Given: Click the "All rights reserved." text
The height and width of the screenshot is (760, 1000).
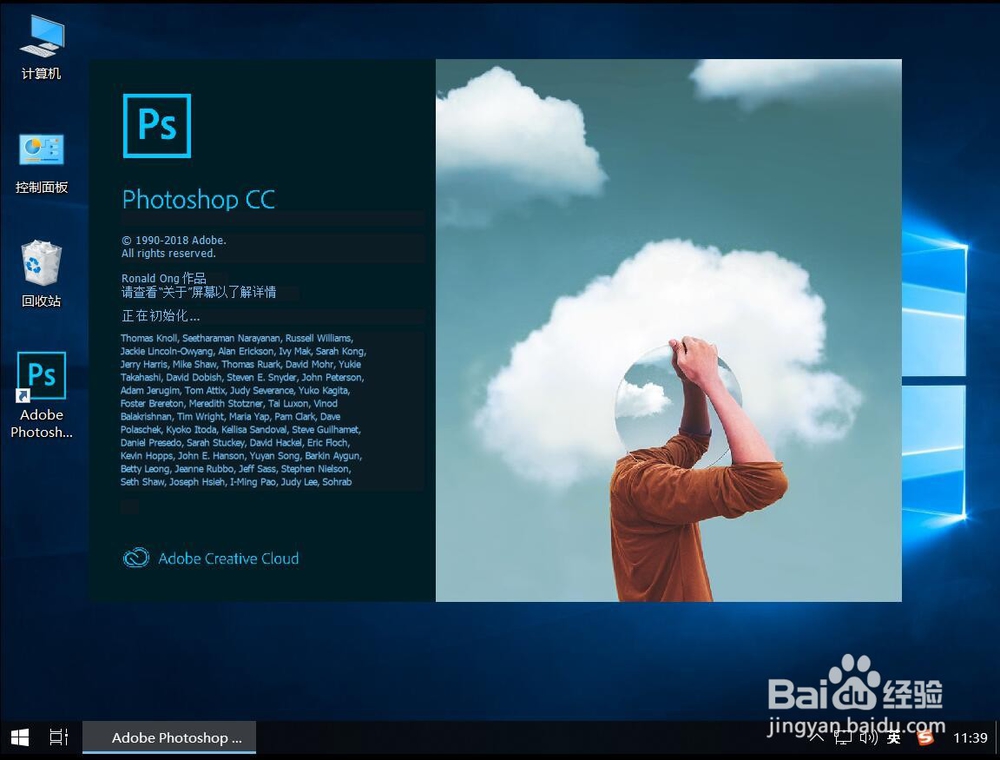Looking at the screenshot, I should click(168, 253).
